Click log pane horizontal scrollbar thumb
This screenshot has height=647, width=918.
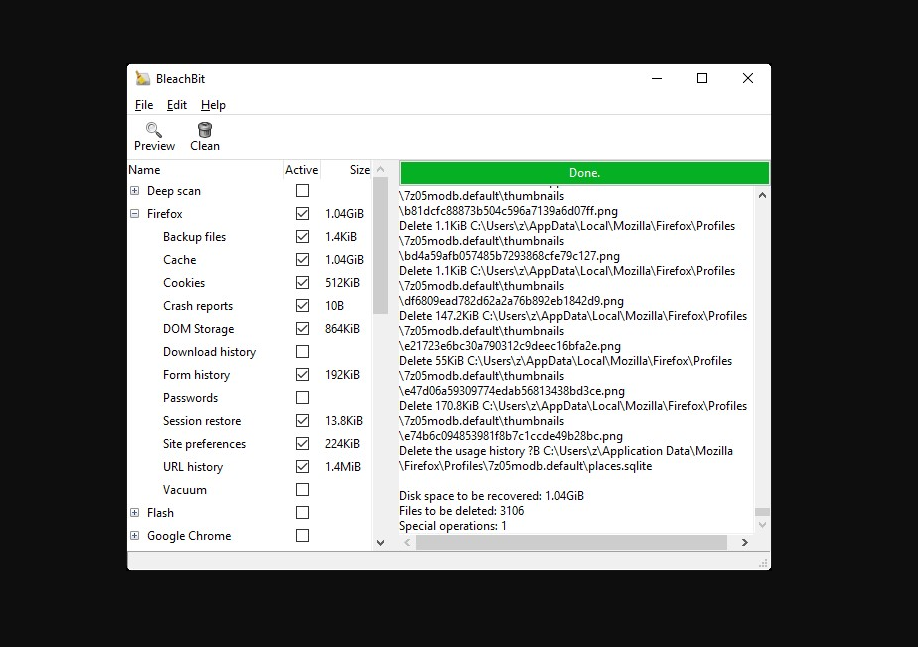[571, 543]
